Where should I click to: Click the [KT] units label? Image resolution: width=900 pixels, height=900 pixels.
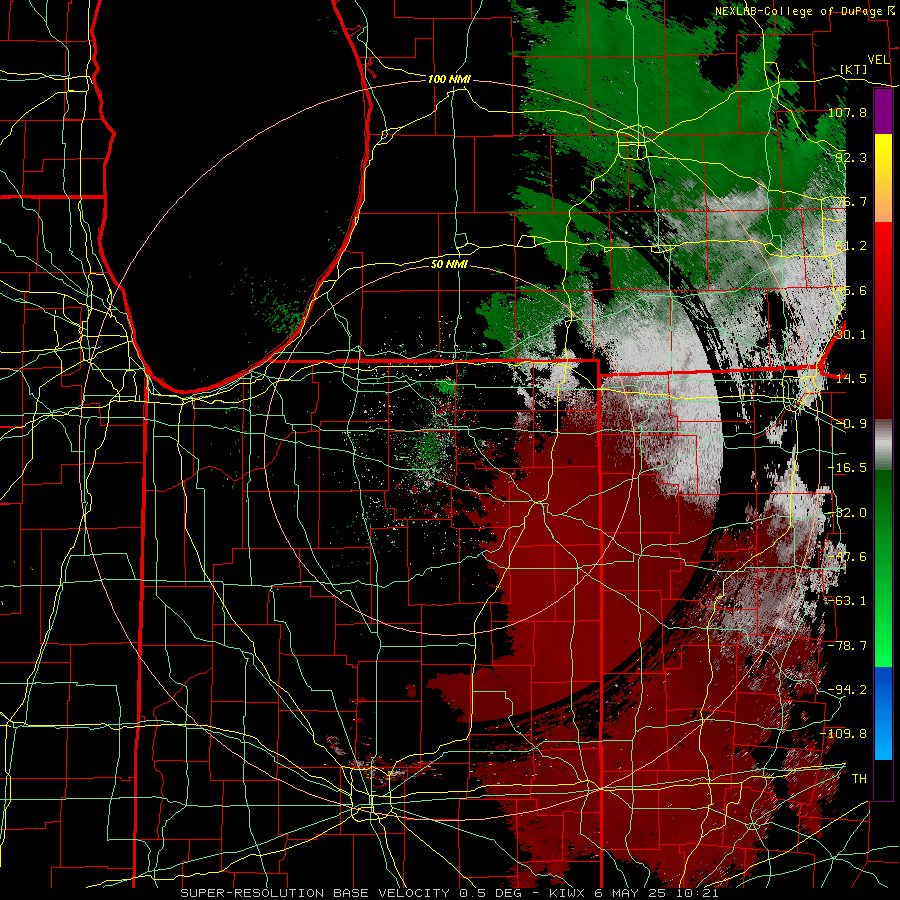tap(854, 69)
